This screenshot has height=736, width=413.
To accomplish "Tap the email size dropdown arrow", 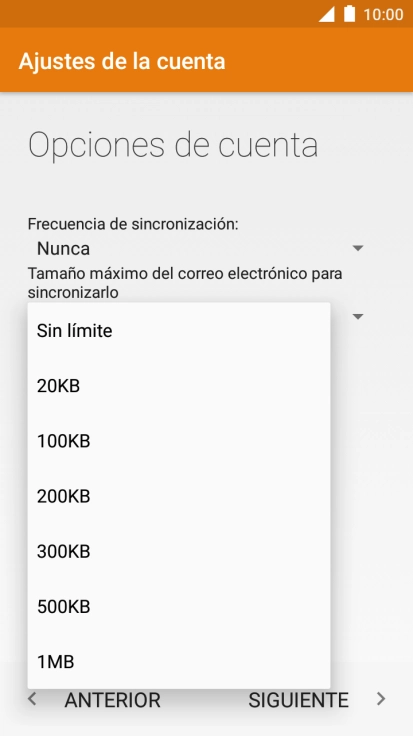I will (358, 317).
